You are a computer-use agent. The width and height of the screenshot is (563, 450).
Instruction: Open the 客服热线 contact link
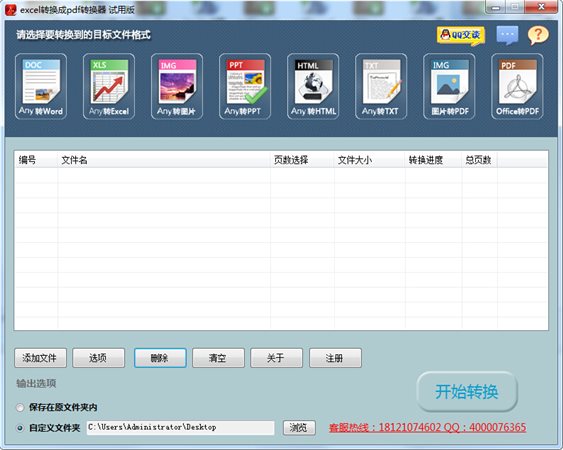pyautogui.click(x=427, y=427)
